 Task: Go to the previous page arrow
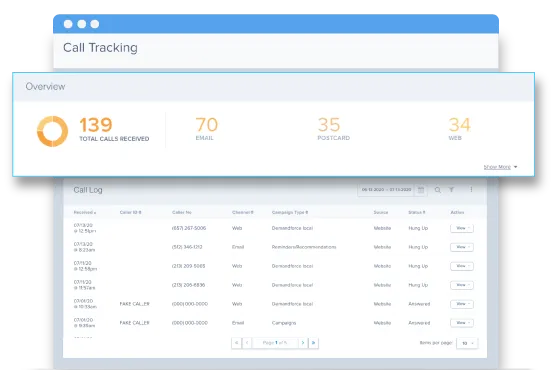coord(247,343)
